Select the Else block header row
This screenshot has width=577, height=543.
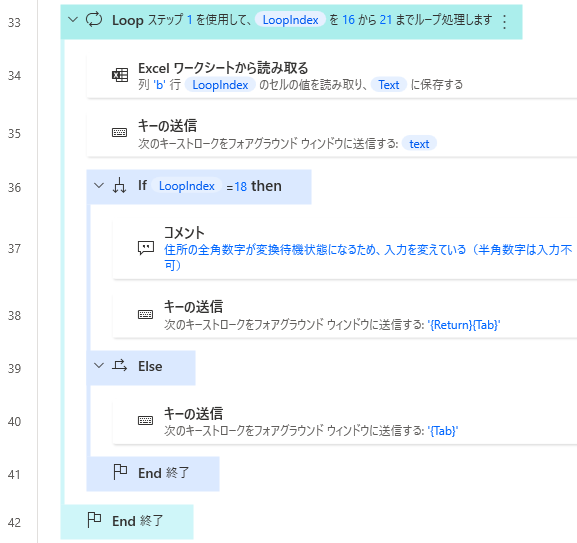click(x=141, y=367)
